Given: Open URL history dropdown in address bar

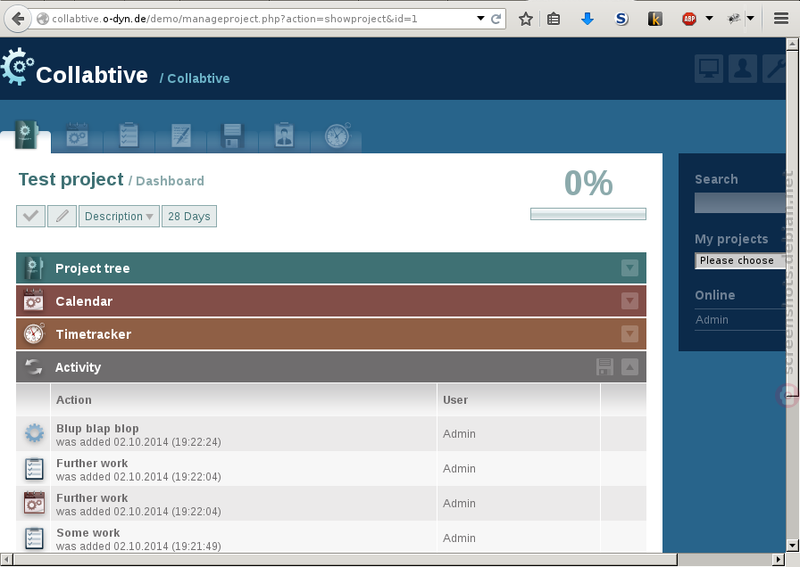Looking at the screenshot, I should tap(481, 18).
